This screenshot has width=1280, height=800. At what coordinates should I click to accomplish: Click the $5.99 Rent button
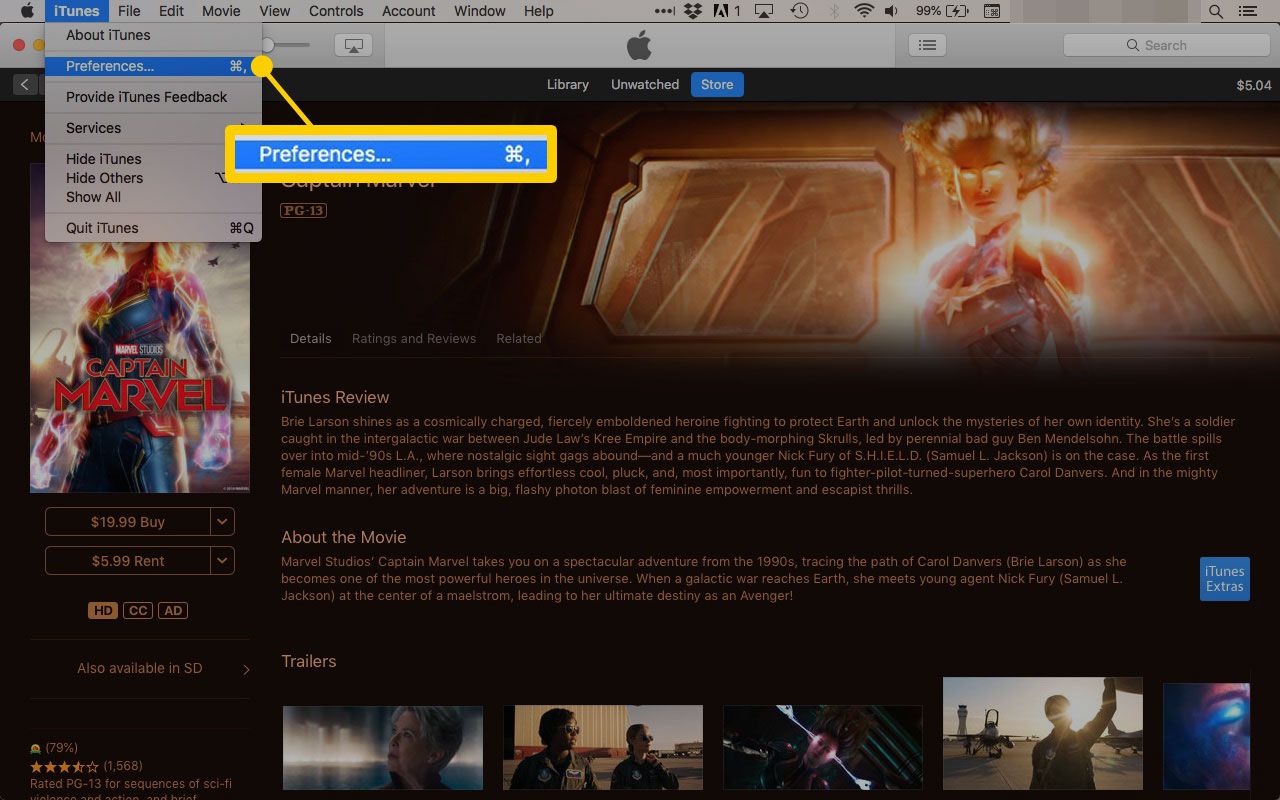click(128, 560)
